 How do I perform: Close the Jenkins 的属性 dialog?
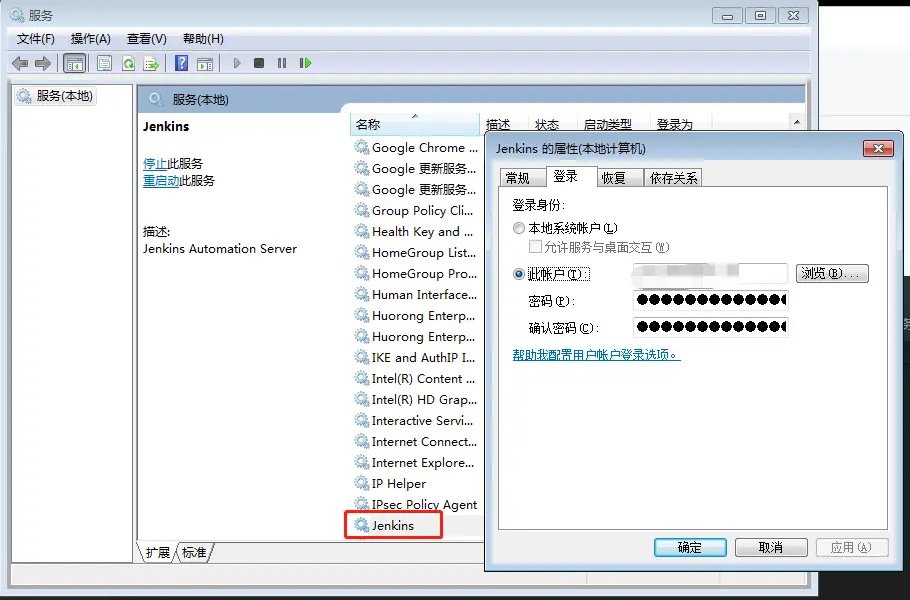[x=878, y=149]
